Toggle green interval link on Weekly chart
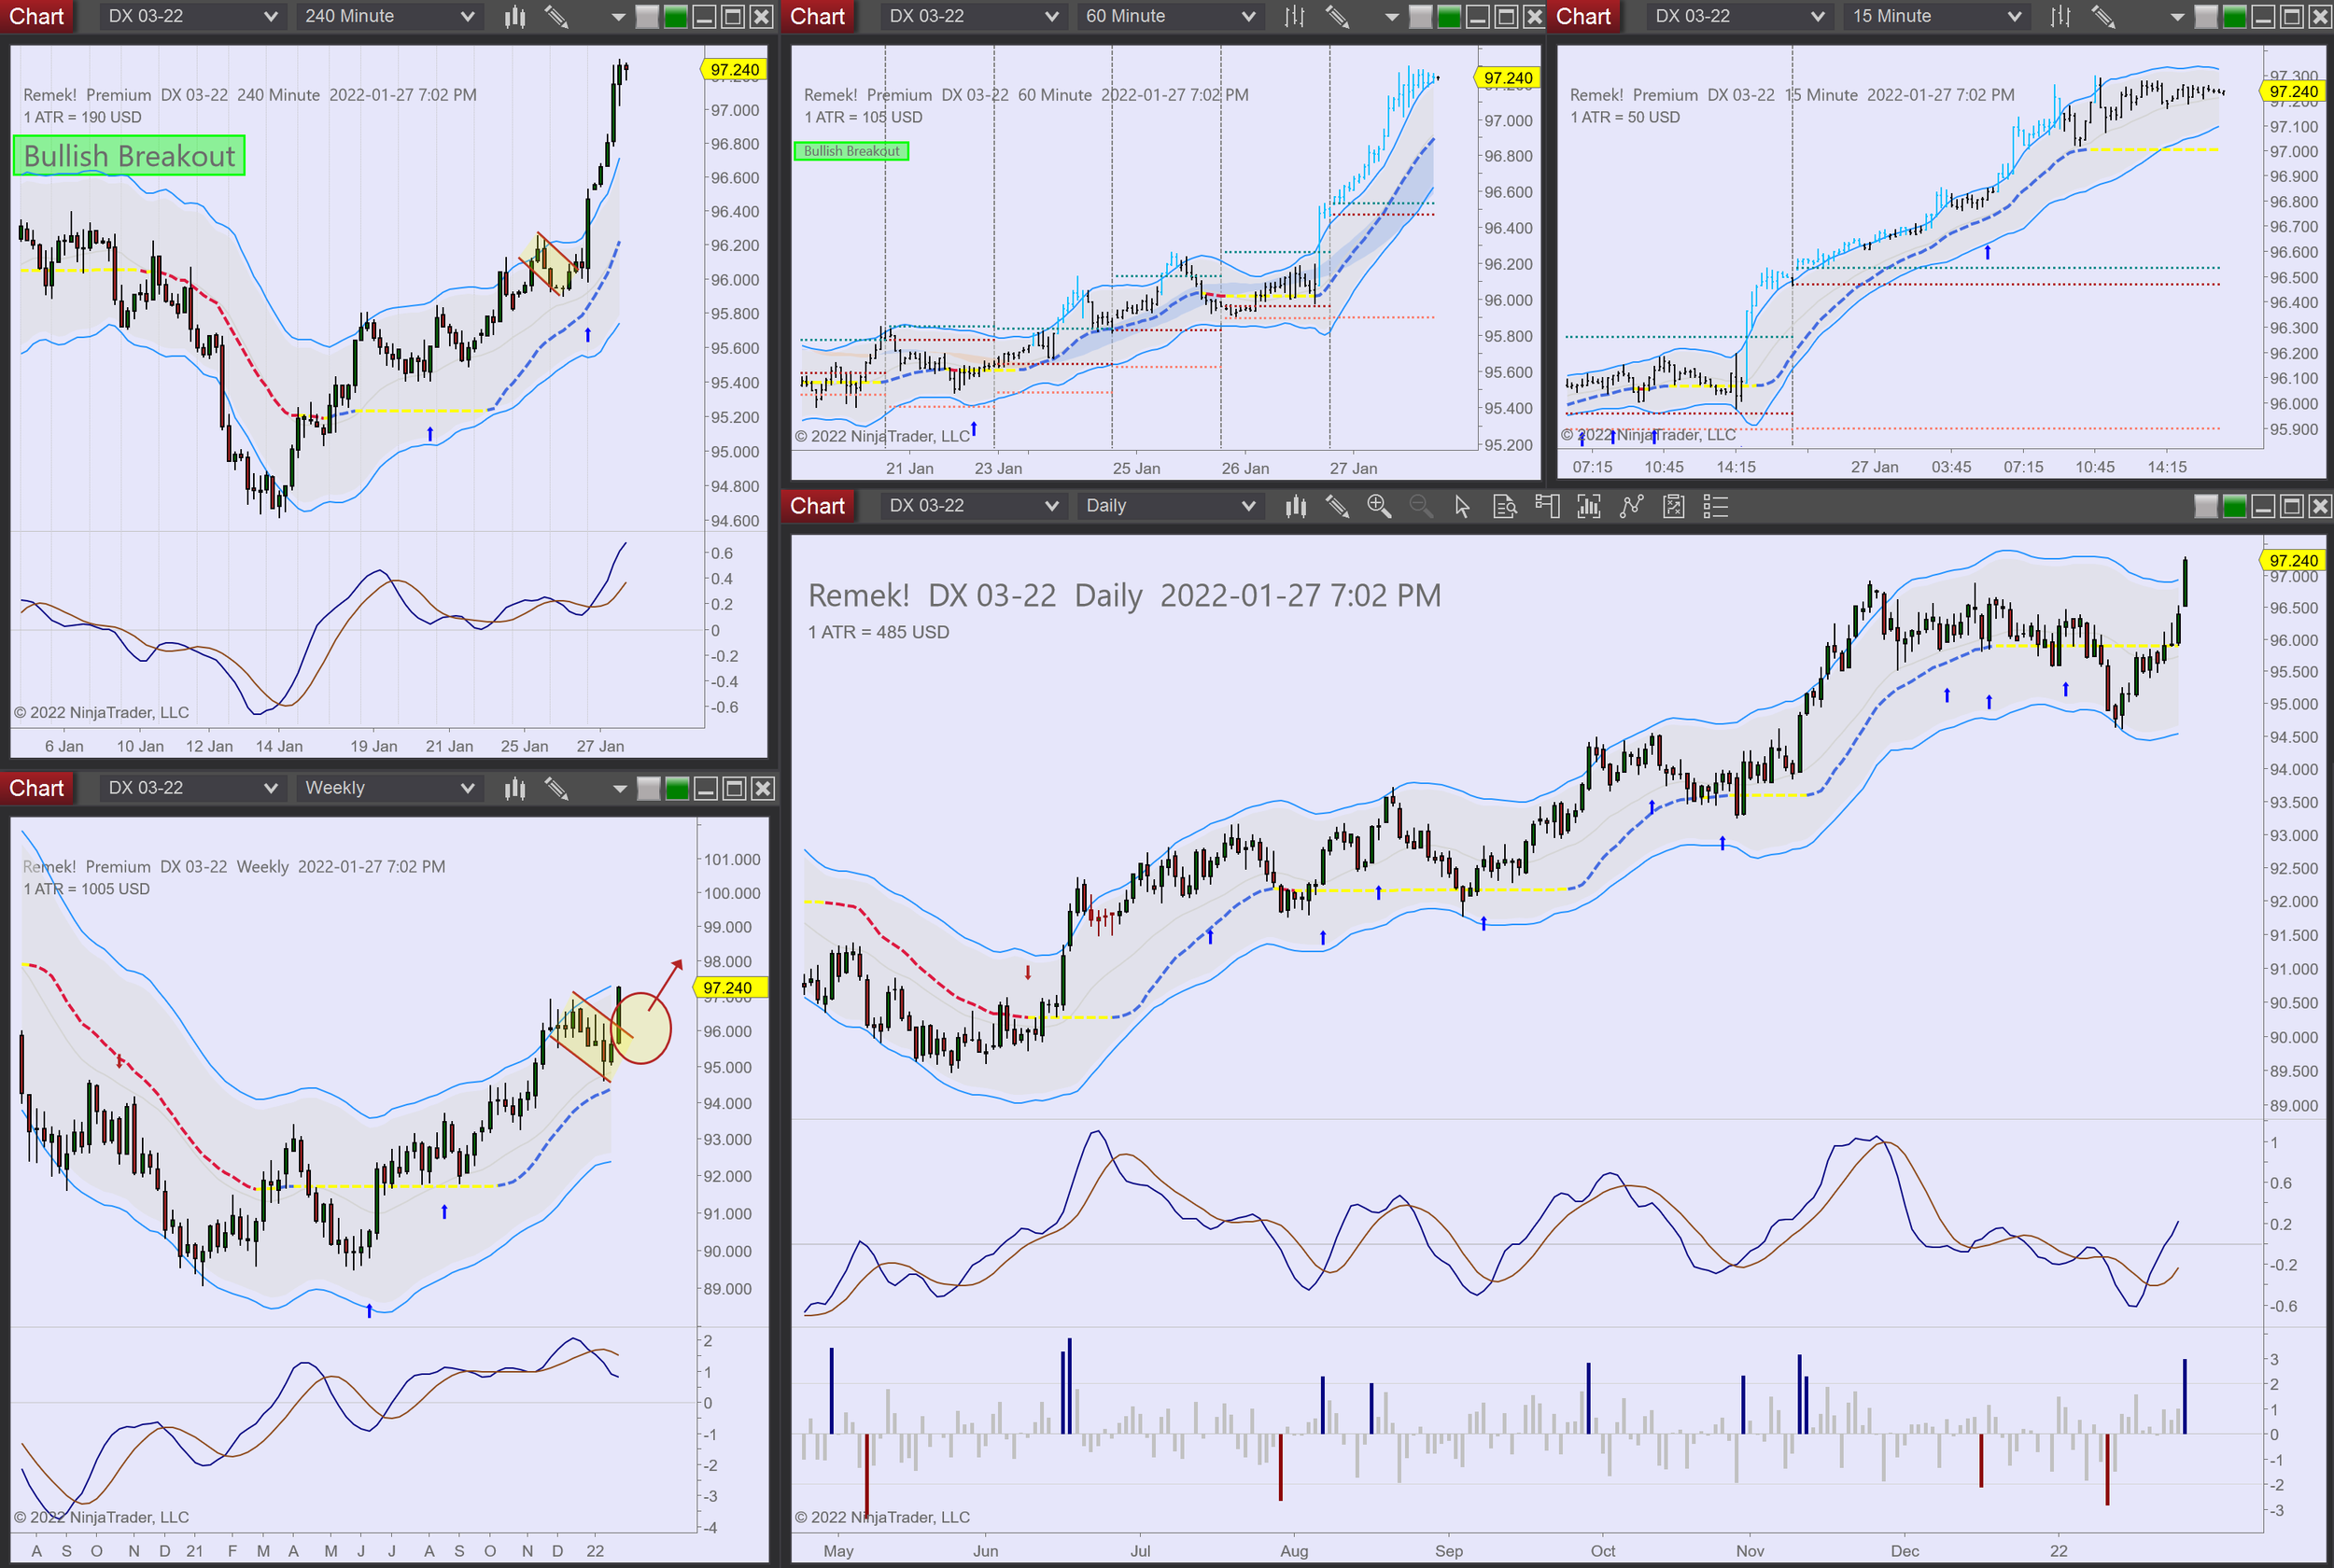The width and height of the screenshot is (2334, 1568). [677, 788]
